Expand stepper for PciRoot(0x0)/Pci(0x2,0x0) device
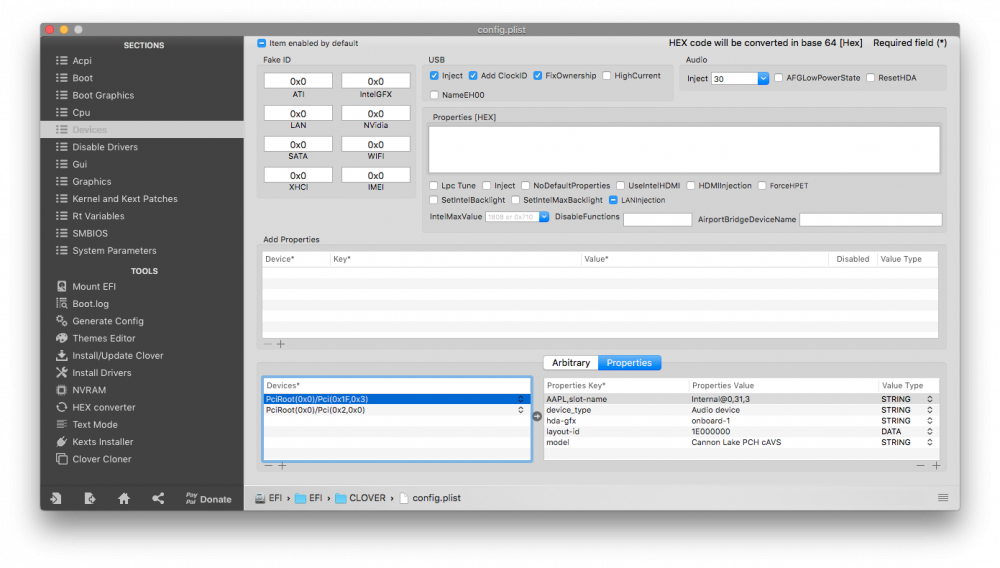Image resolution: width=1000 pixels, height=568 pixels. (x=521, y=410)
